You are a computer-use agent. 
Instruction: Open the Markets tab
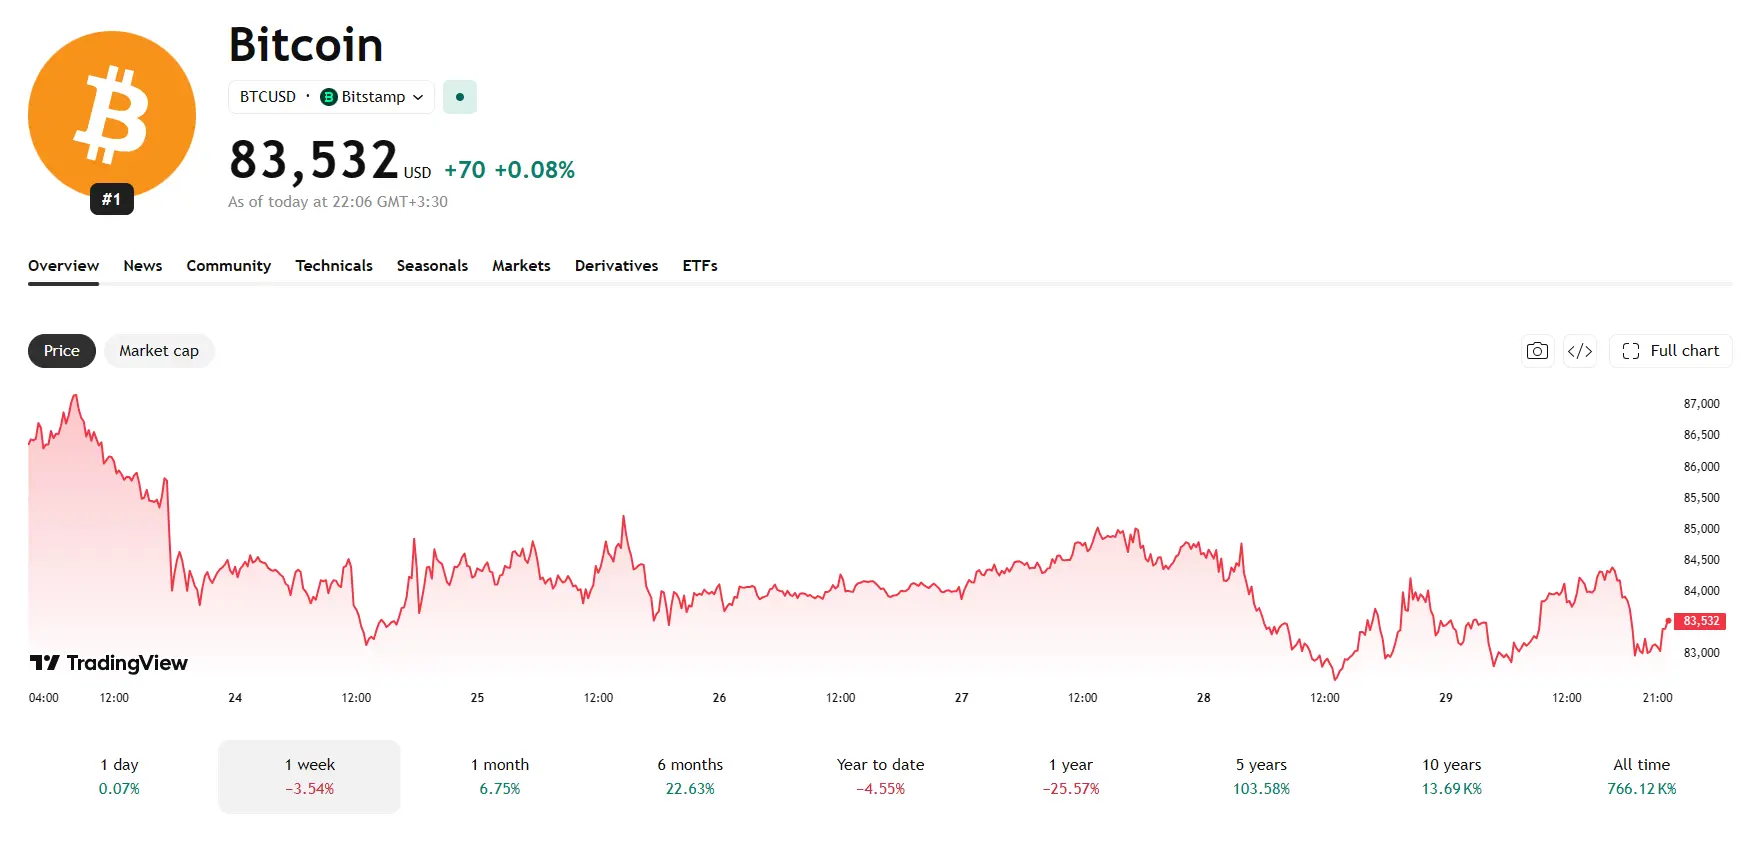tap(521, 266)
